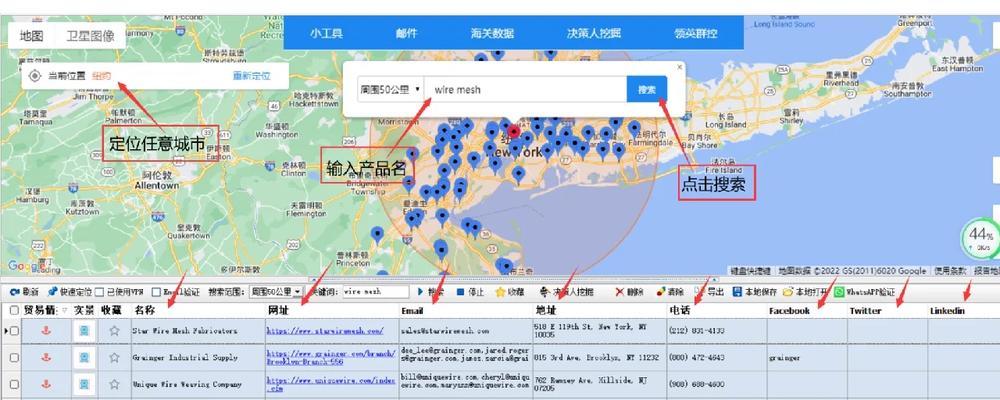Open the 邮件 menu
The image size is (1000, 400).
pyautogui.click(x=406, y=34)
